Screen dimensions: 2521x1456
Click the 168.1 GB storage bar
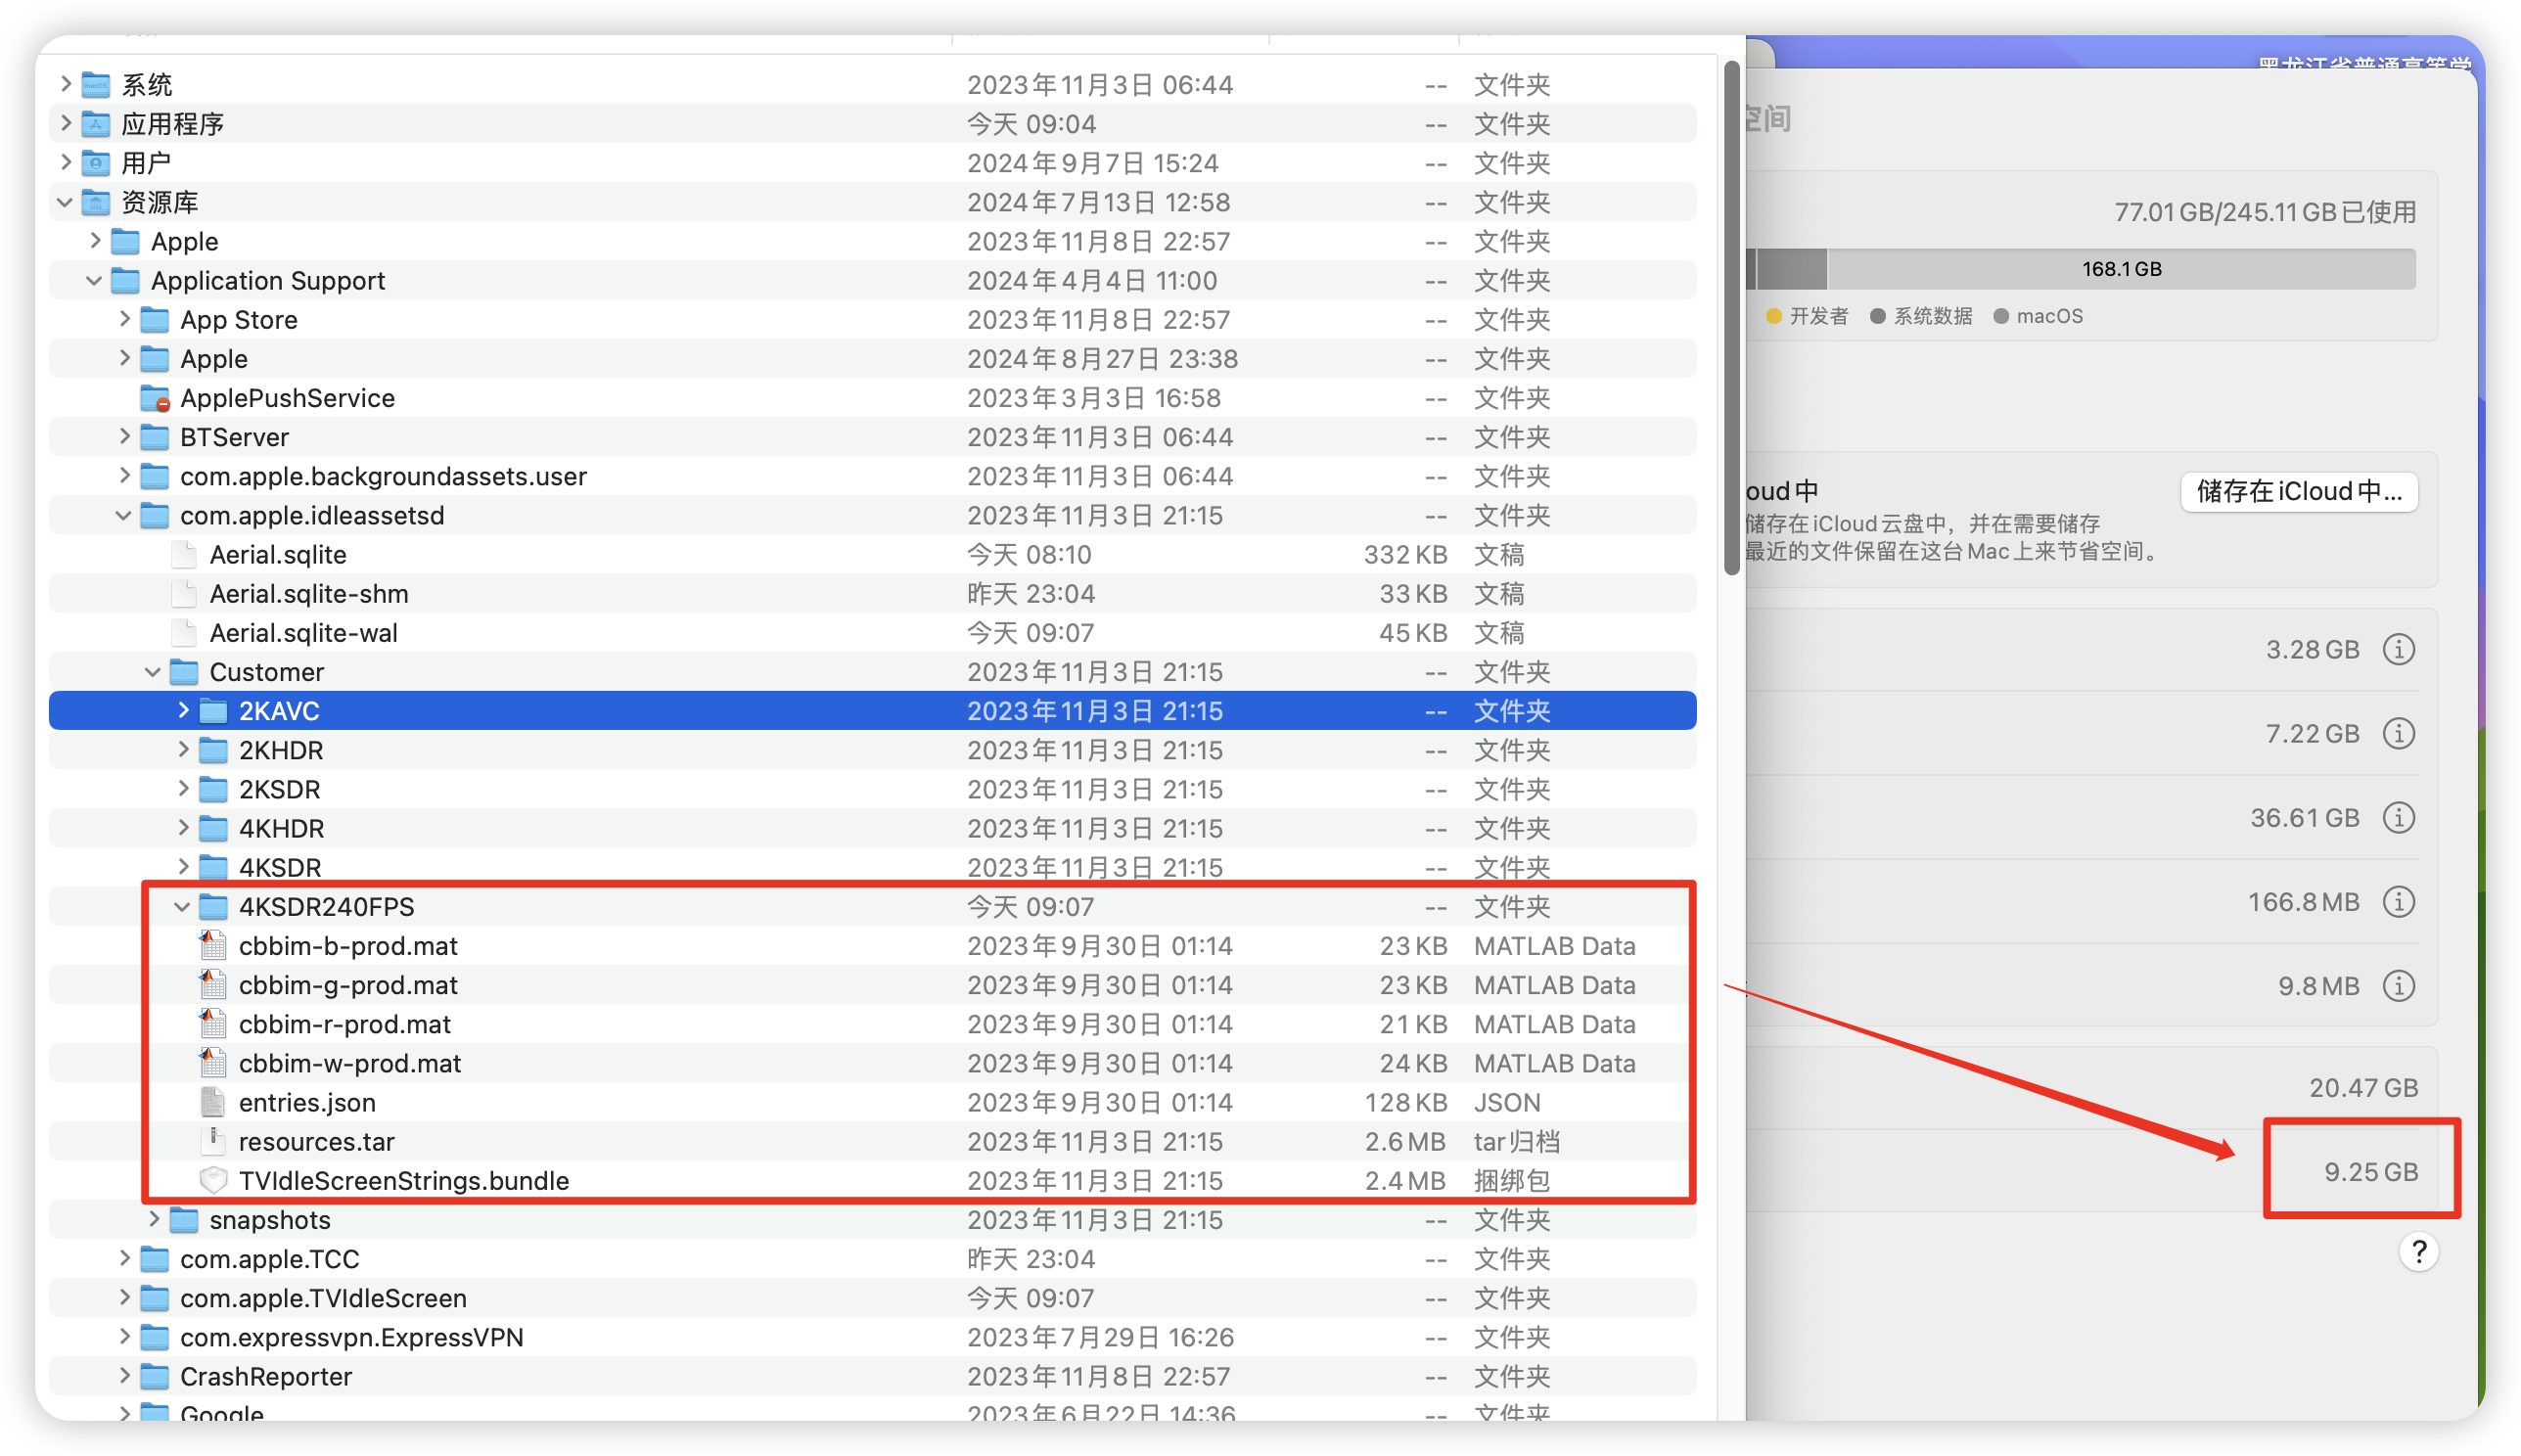(x=2120, y=269)
